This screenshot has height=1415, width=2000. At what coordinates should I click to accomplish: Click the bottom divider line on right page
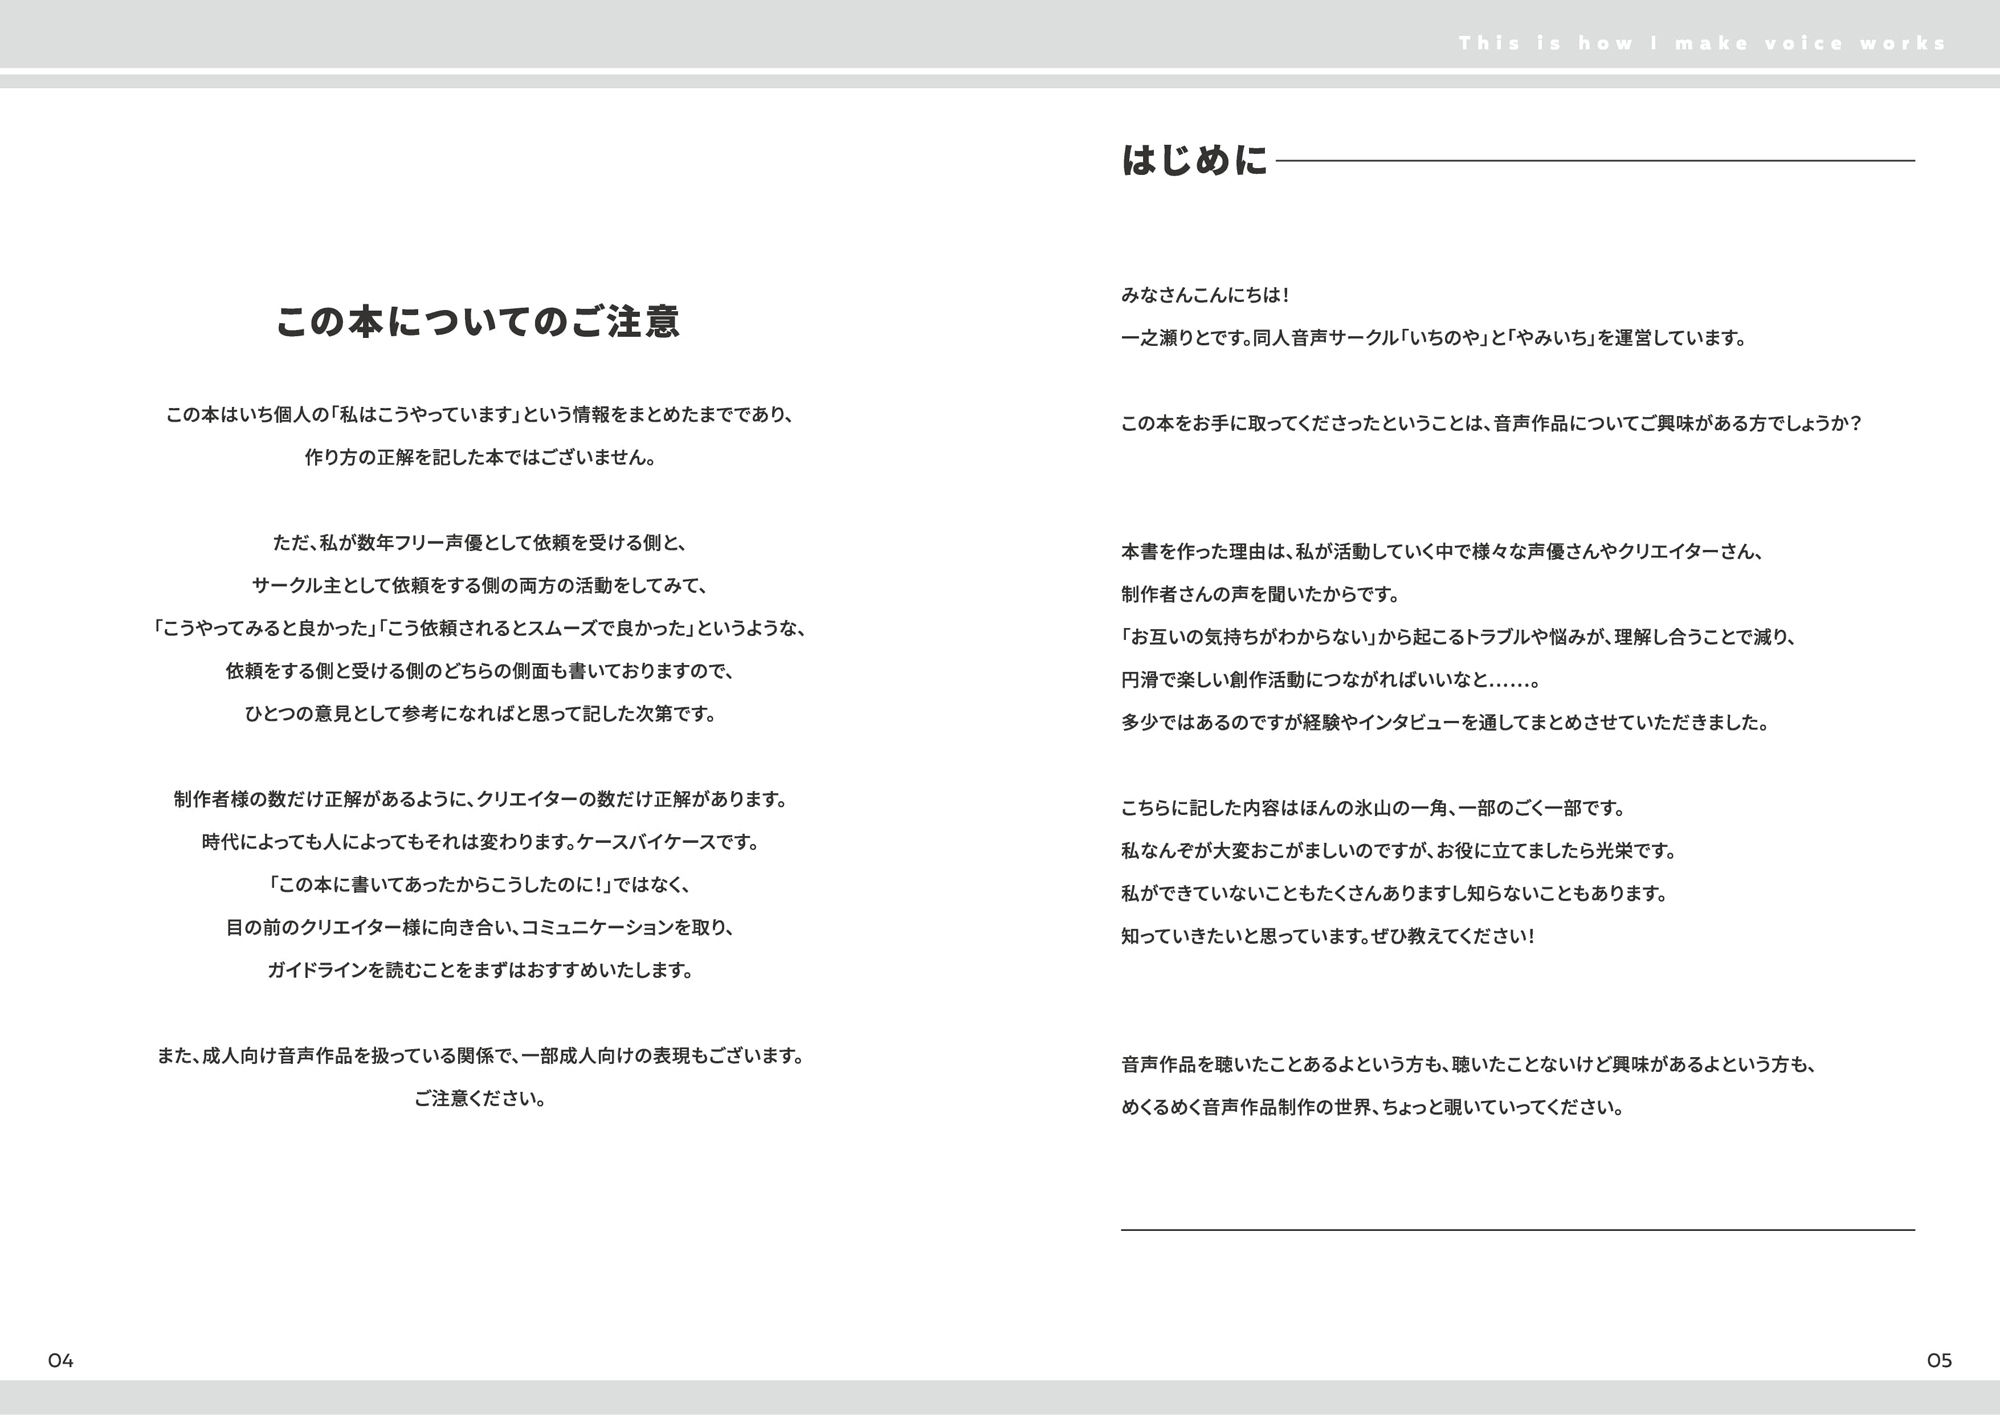pyautogui.click(x=1520, y=1231)
